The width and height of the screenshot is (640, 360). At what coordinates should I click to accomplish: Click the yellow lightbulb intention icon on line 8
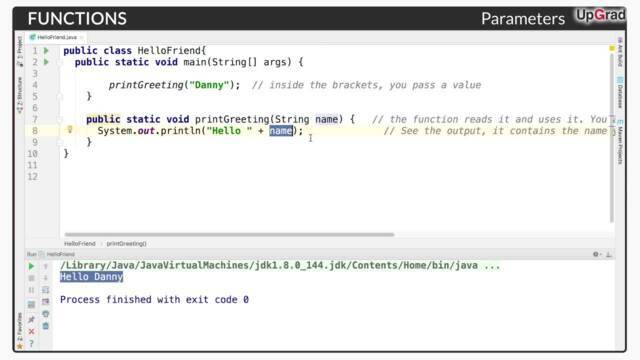tap(70, 130)
